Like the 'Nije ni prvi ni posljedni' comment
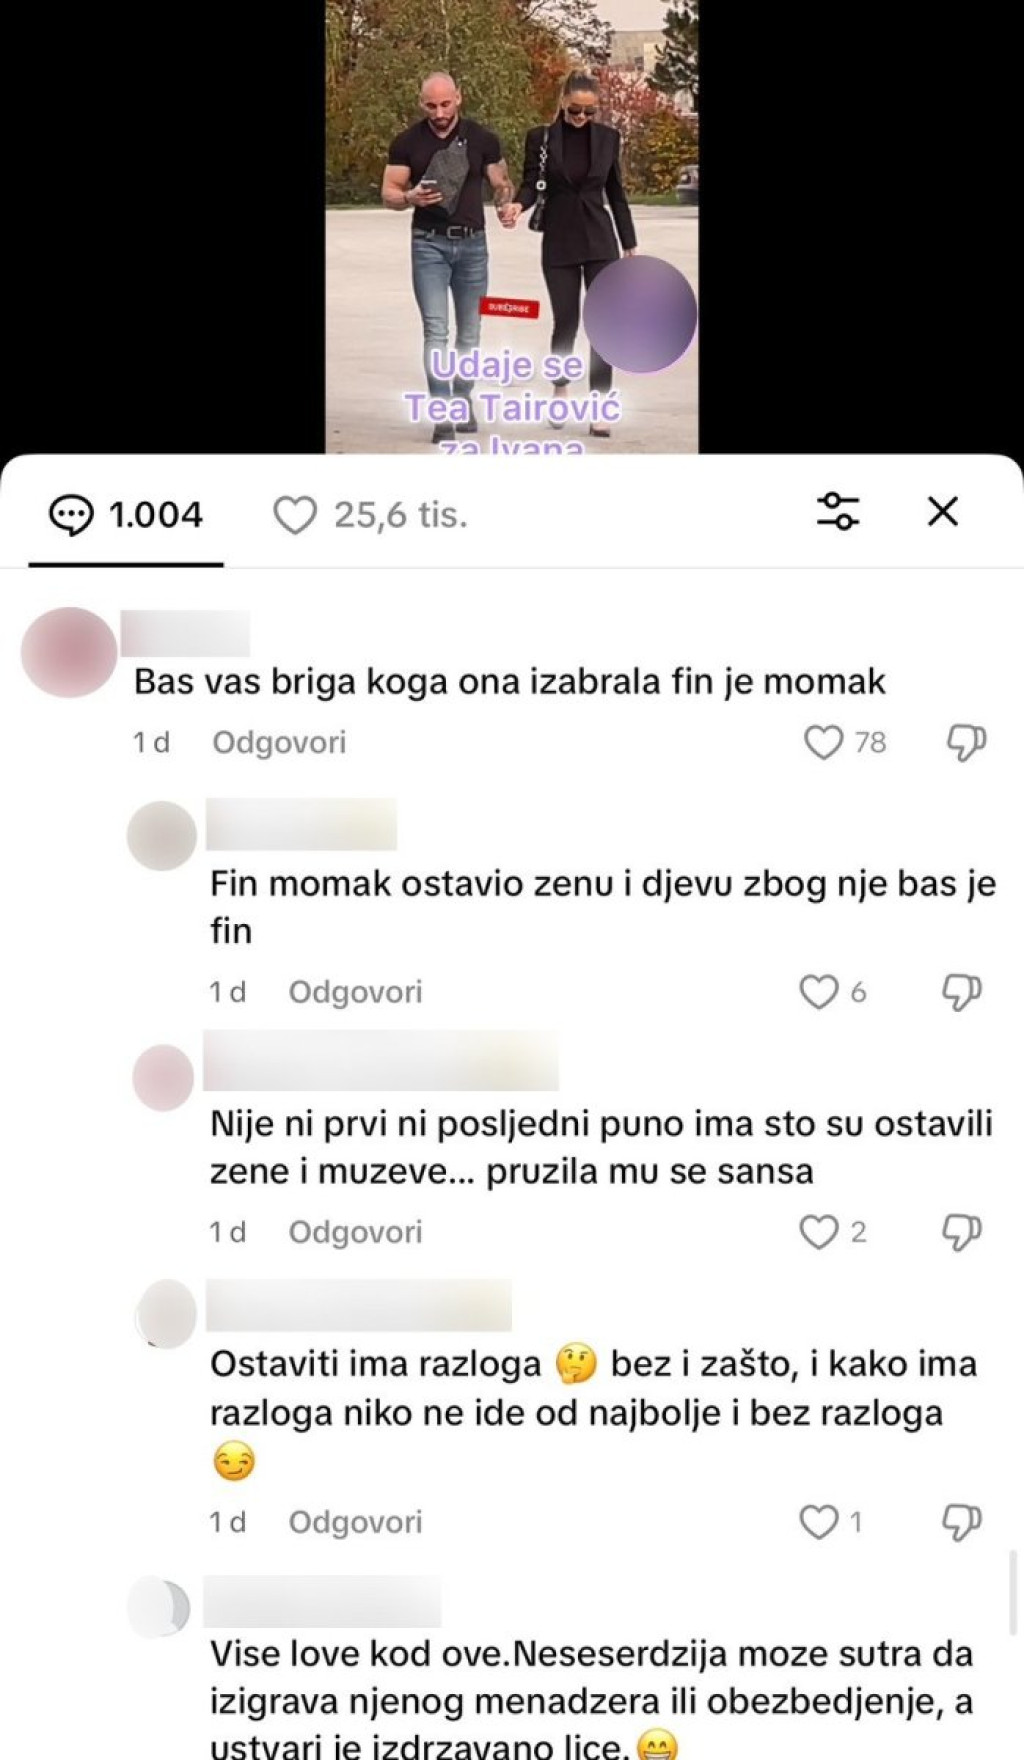The width and height of the screenshot is (1024, 1760). pyautogui.click(x=819, y=1232)
